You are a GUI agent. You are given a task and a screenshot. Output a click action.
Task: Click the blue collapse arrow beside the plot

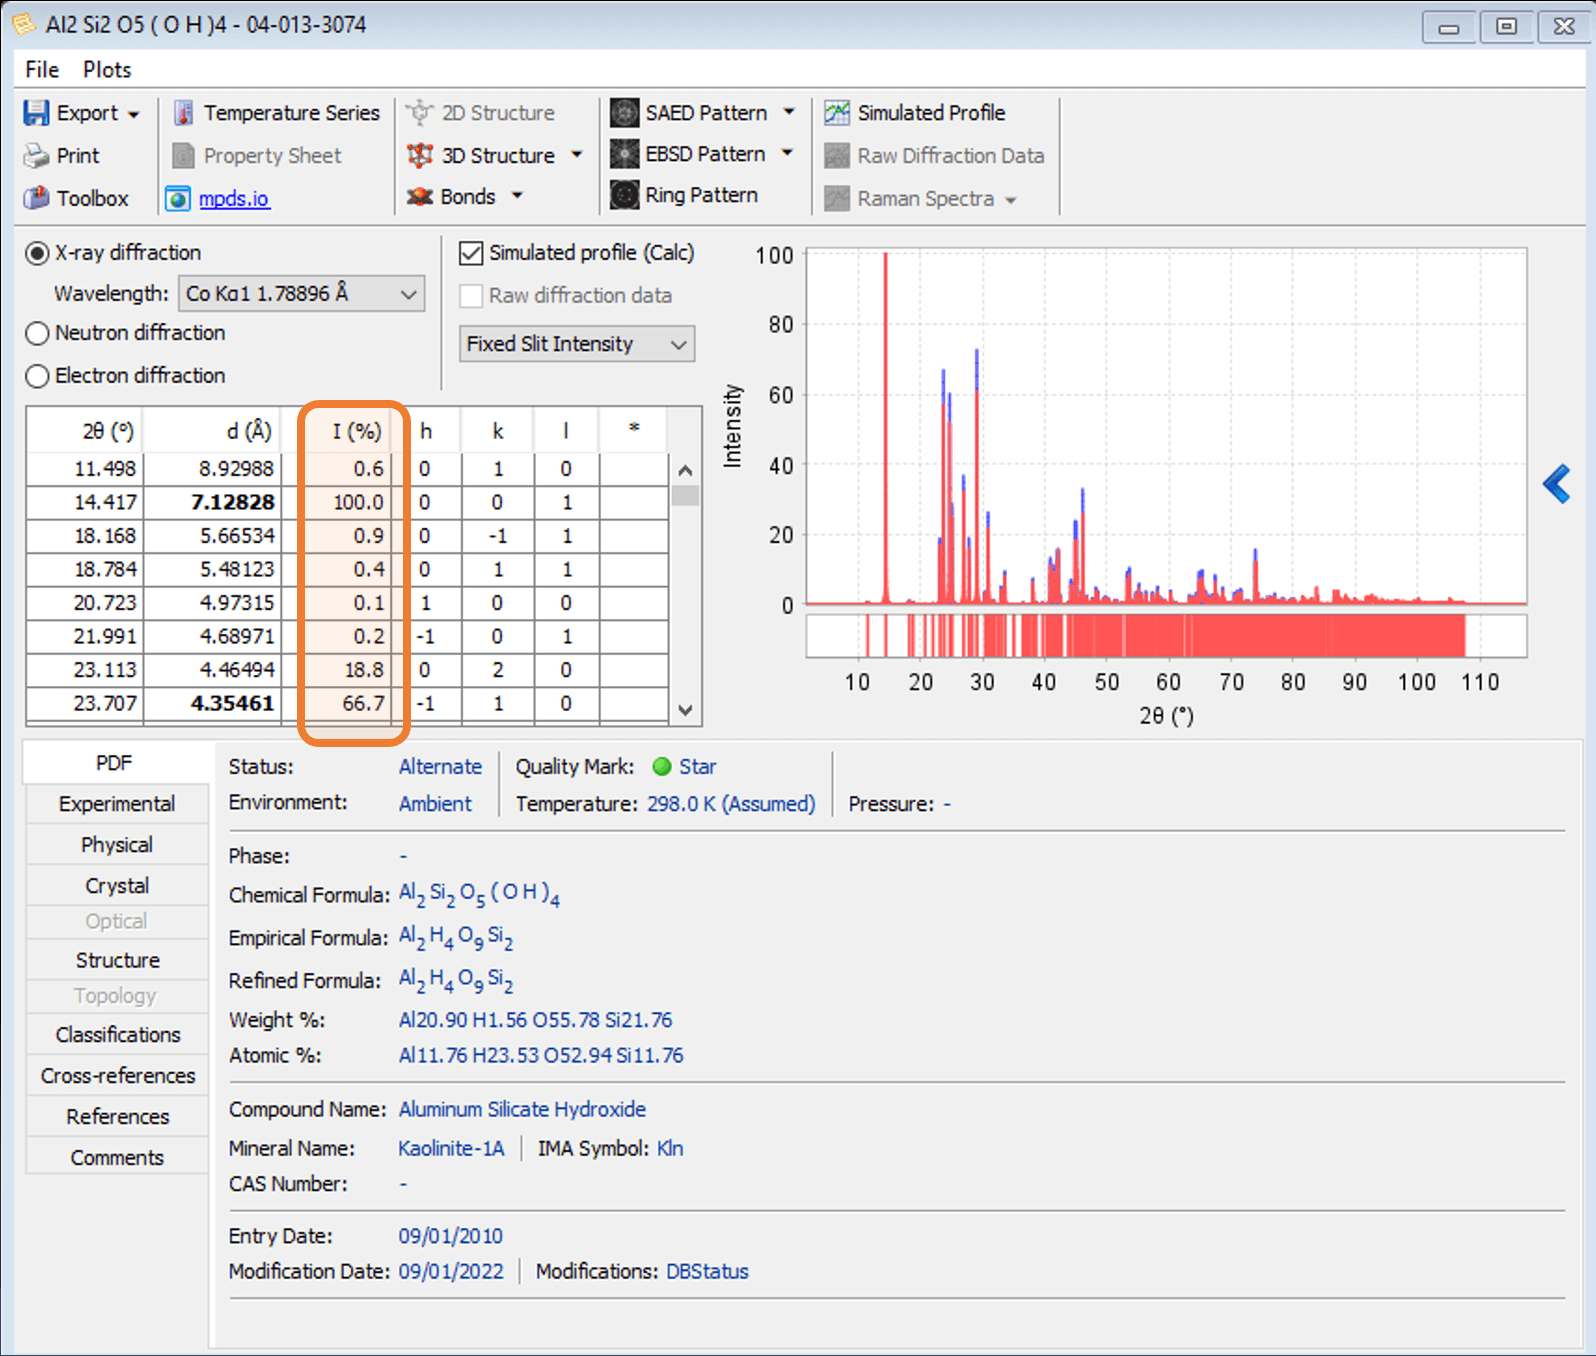click(1556, 484)
